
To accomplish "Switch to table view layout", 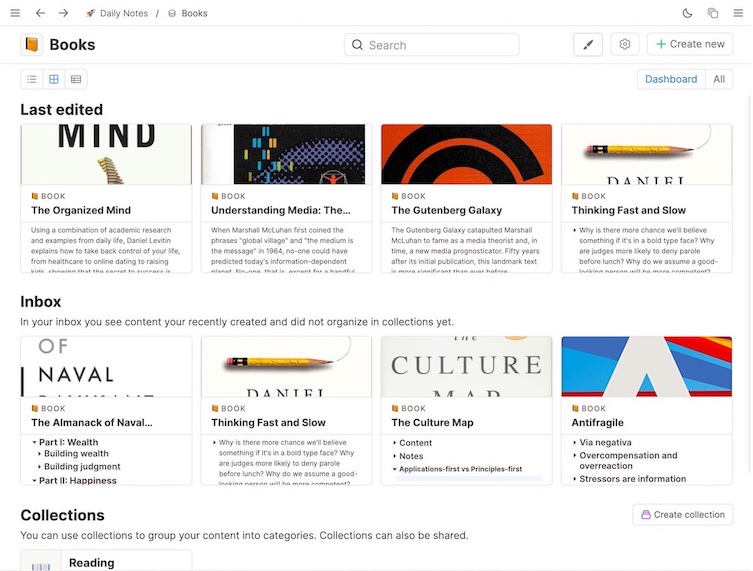I will pos(76,79).
